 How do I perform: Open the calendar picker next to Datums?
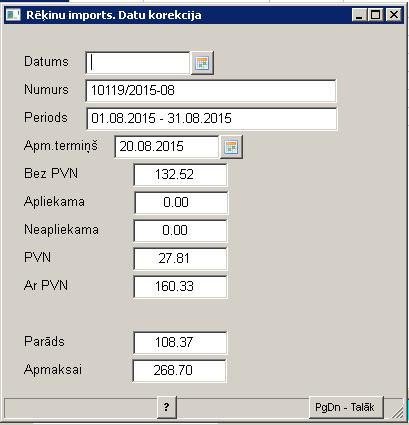pyautogui.click(x=202, y=63)
